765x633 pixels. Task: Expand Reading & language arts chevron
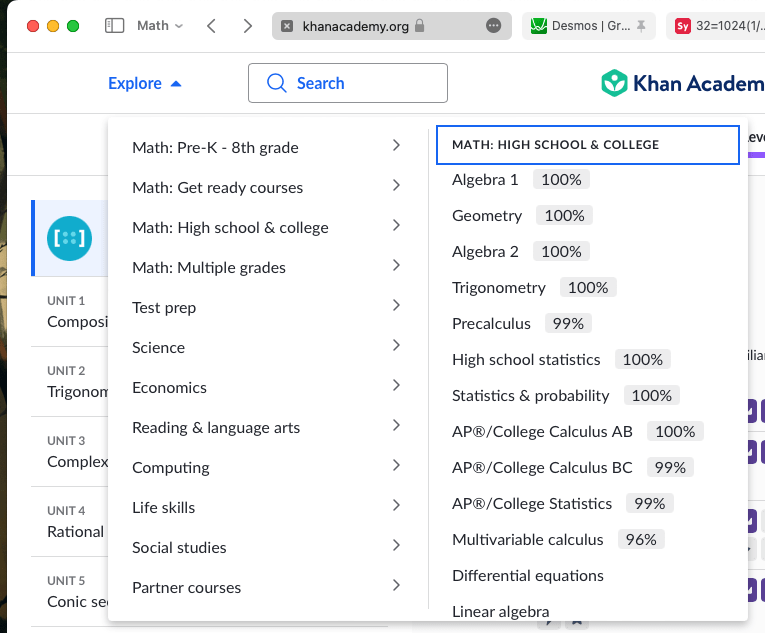pyautogui.click(x=396, y=426)
